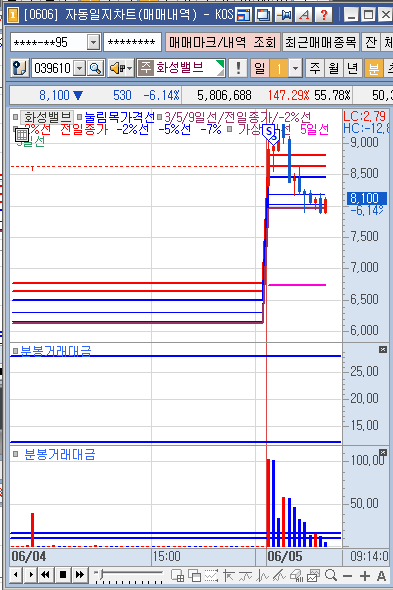
Task: Open help with the question mark icon
Action: (324, 15)
